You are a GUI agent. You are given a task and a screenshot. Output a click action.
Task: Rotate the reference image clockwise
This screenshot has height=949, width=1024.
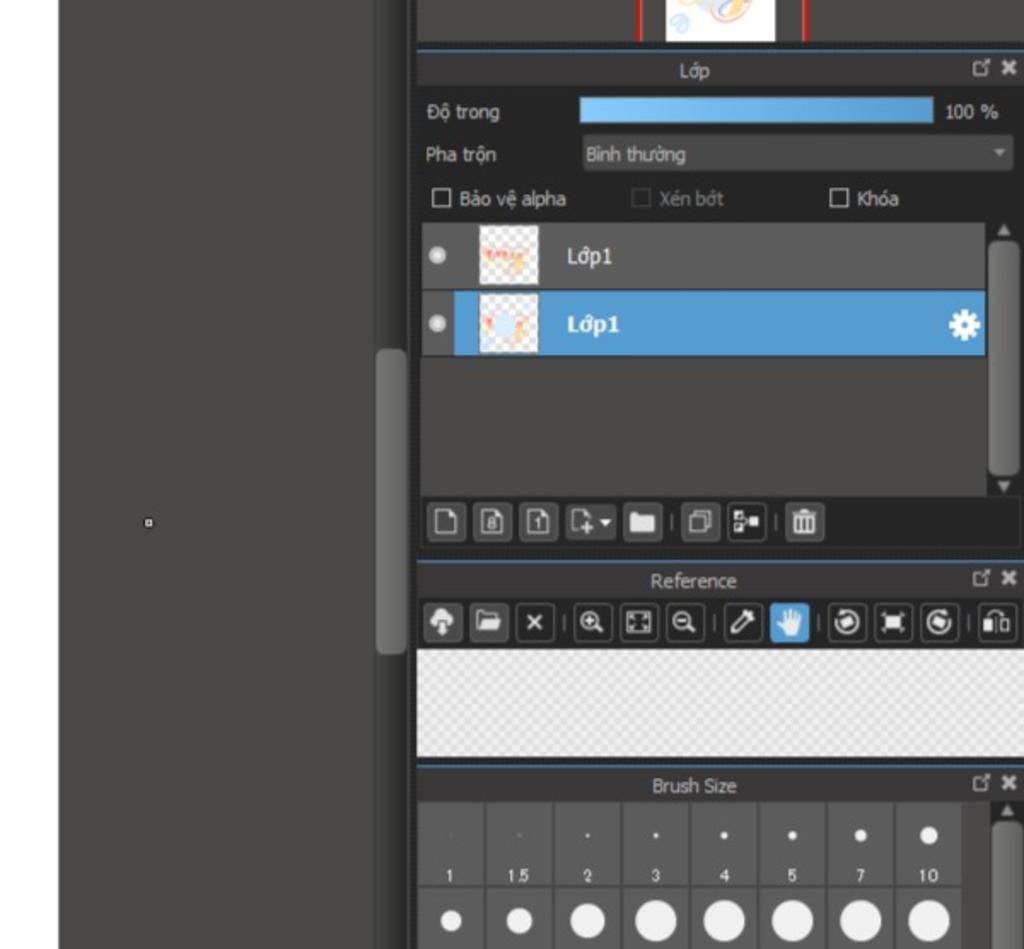939,622
